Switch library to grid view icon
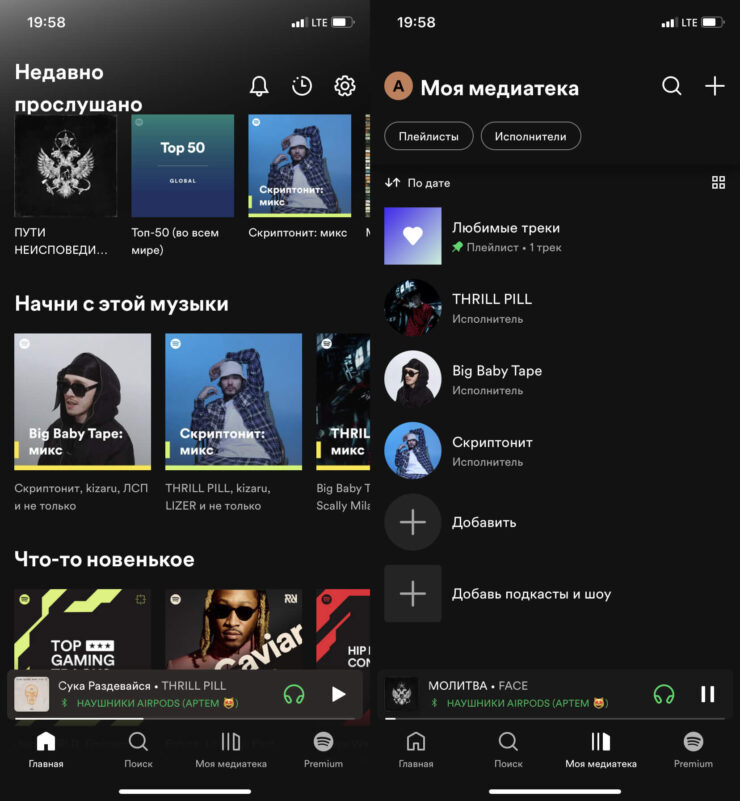 click(x=718, y=183)
